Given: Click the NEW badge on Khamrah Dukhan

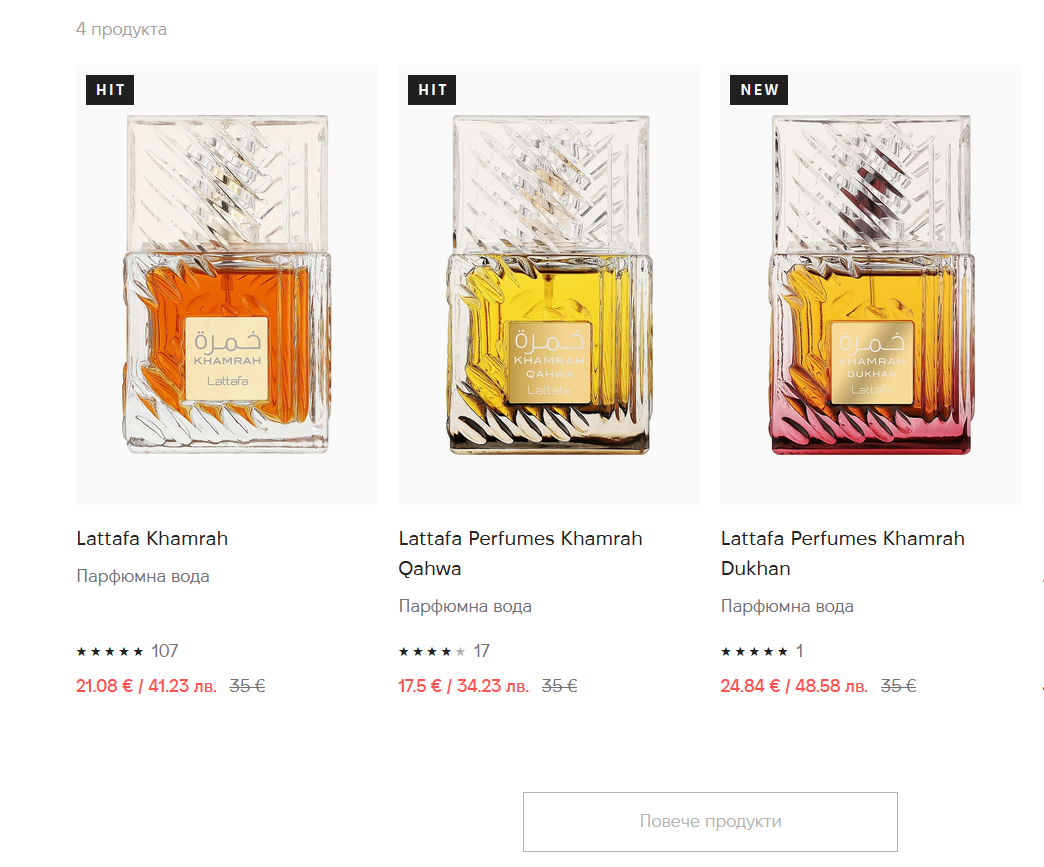Looking at the screenshot, I should [x=759, y=90].
